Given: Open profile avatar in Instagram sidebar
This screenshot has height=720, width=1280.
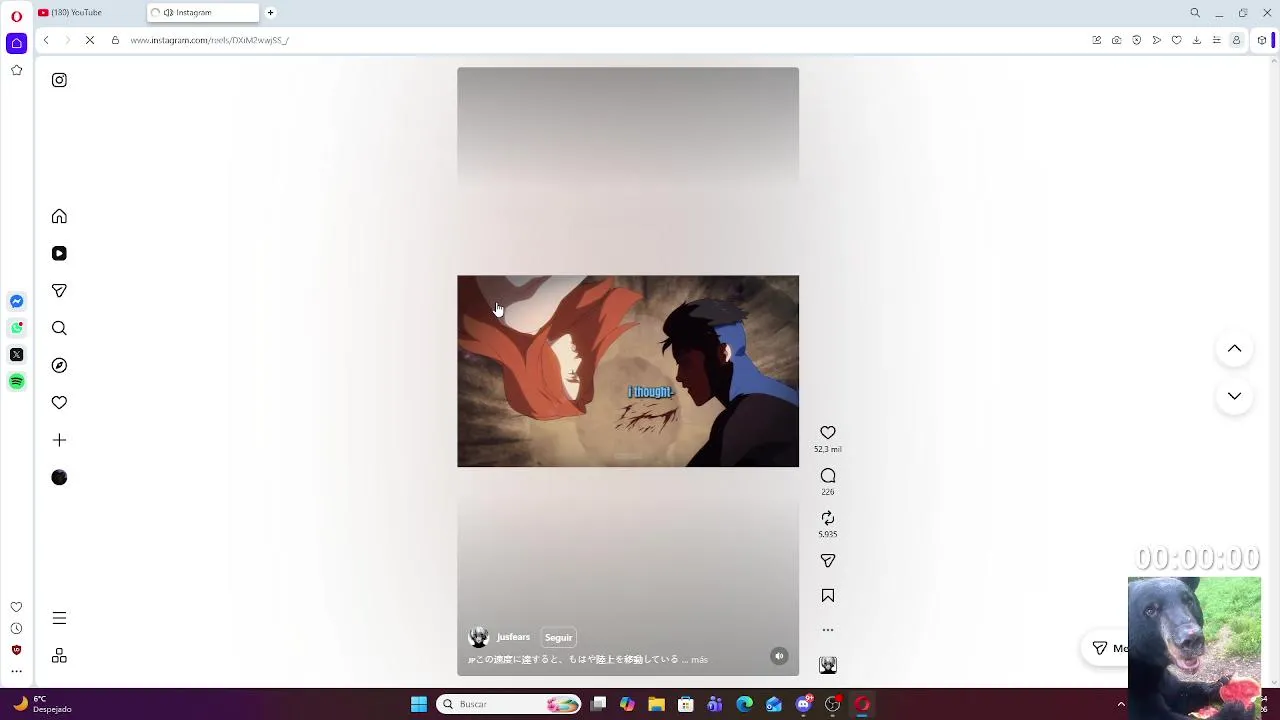Looking at the screenshot, I should [59, 478].
